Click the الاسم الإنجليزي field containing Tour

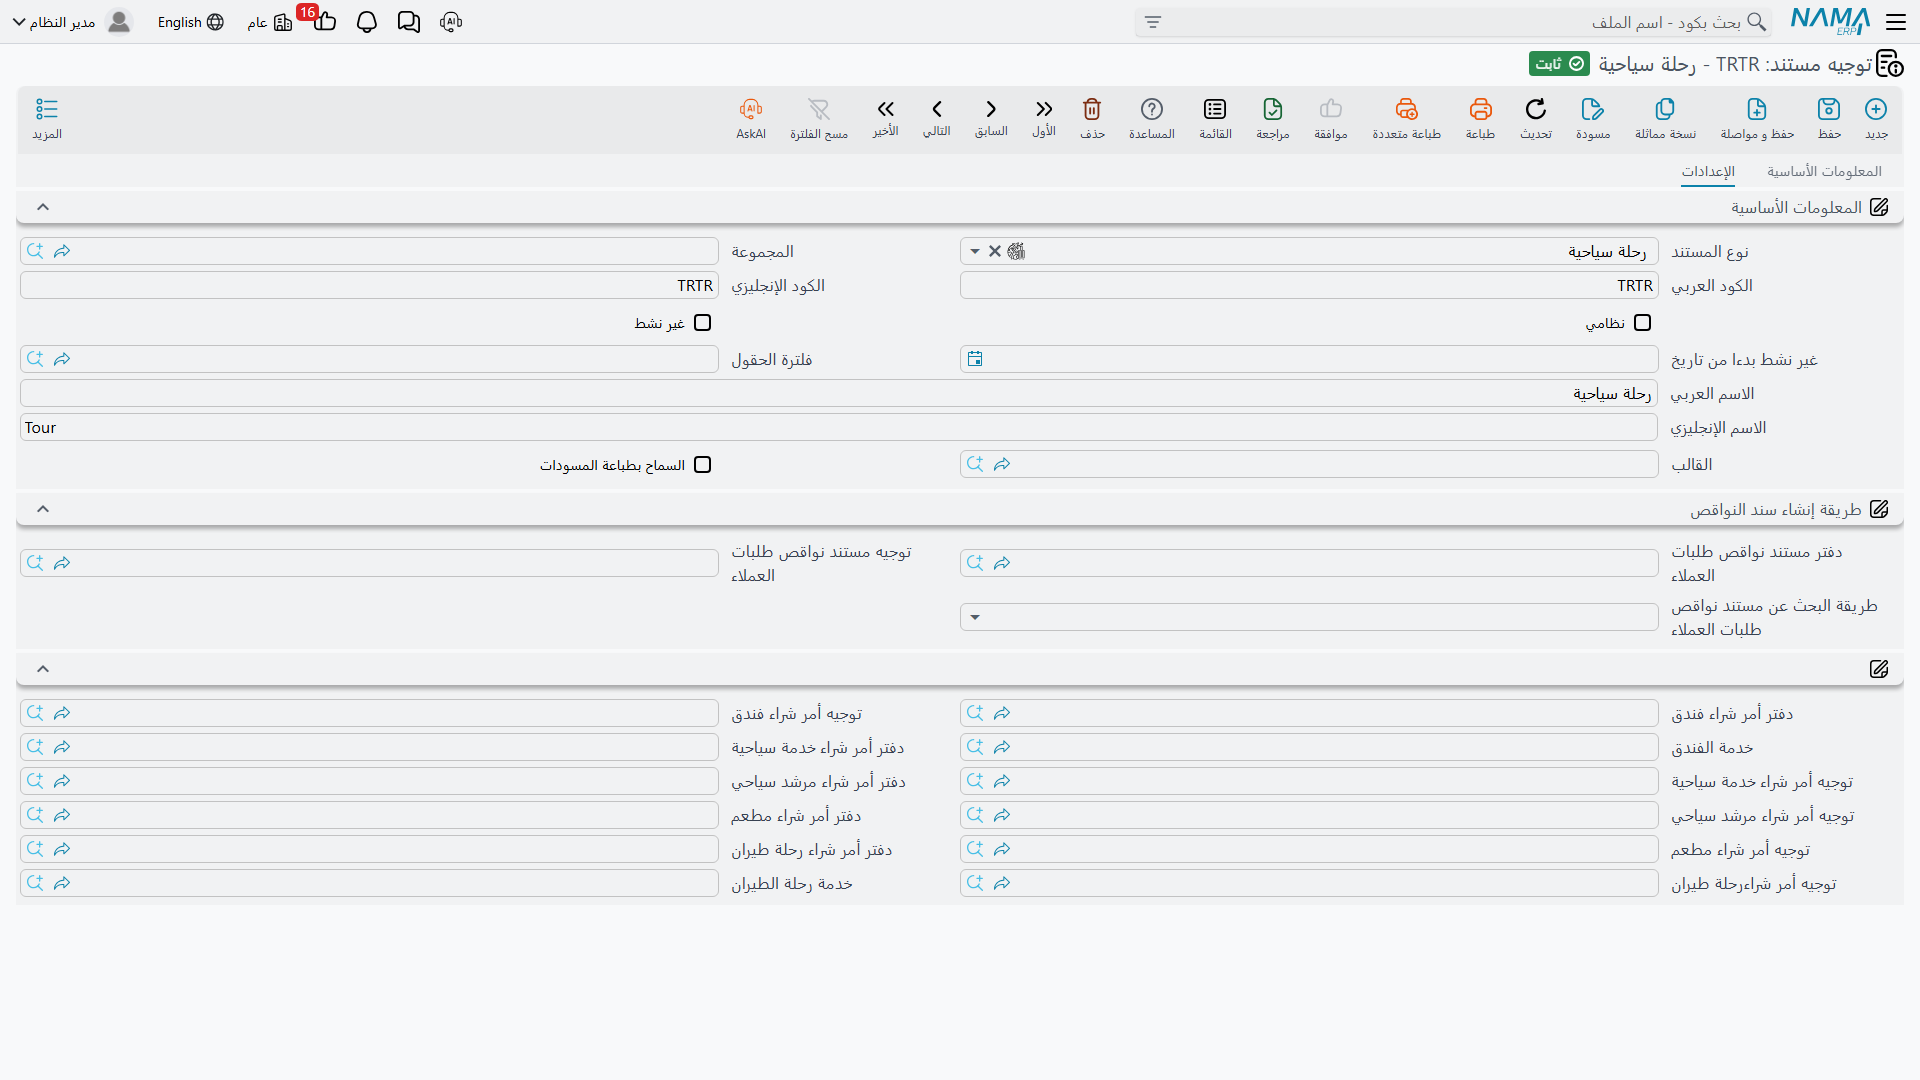839,427
